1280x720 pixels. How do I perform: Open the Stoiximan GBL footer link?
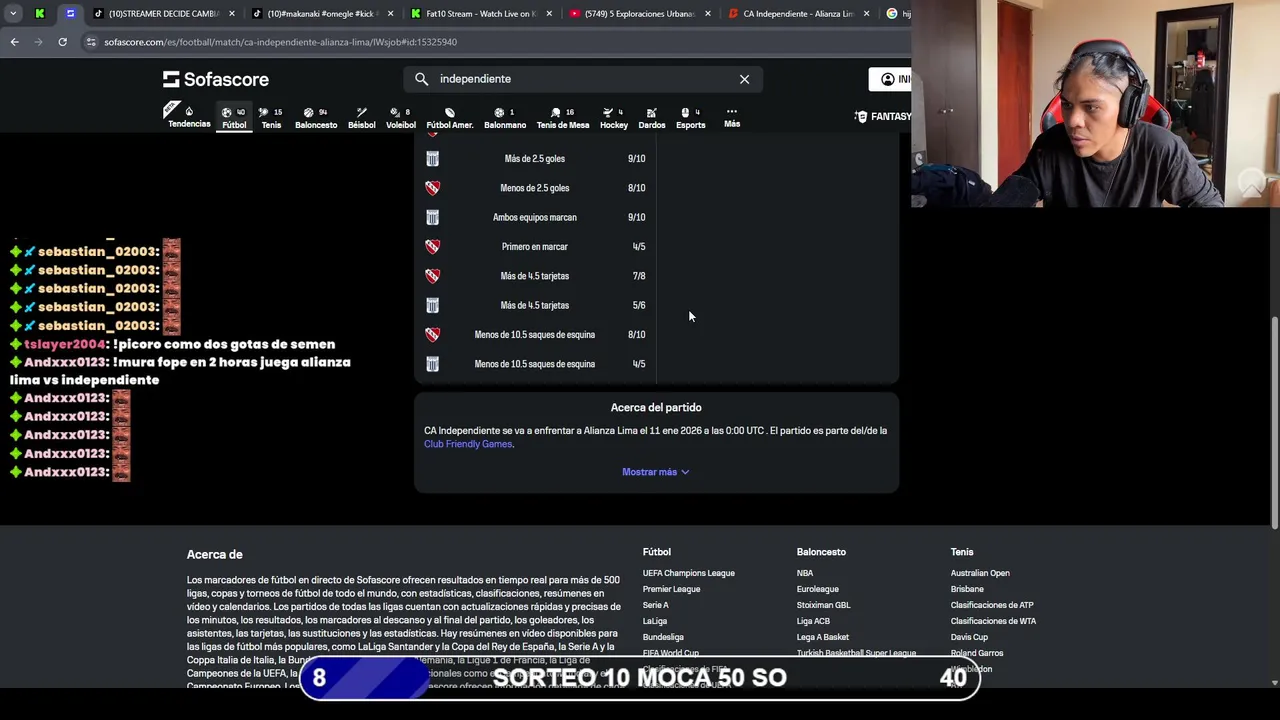click(823, 605)
